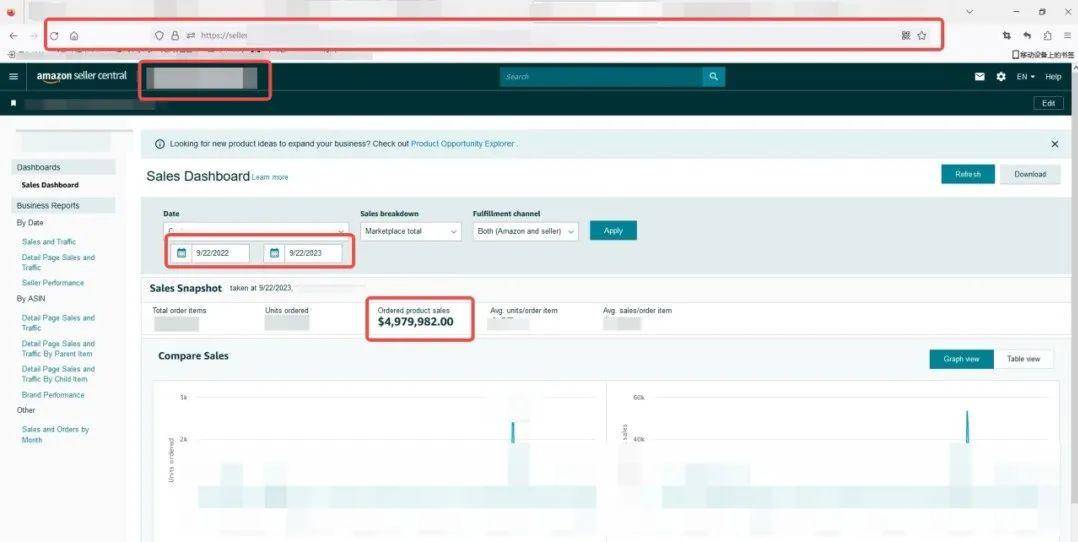This screenshot has height=542, width=1078.
Task: Open the Help menu in header
Action: point(1053,77)
